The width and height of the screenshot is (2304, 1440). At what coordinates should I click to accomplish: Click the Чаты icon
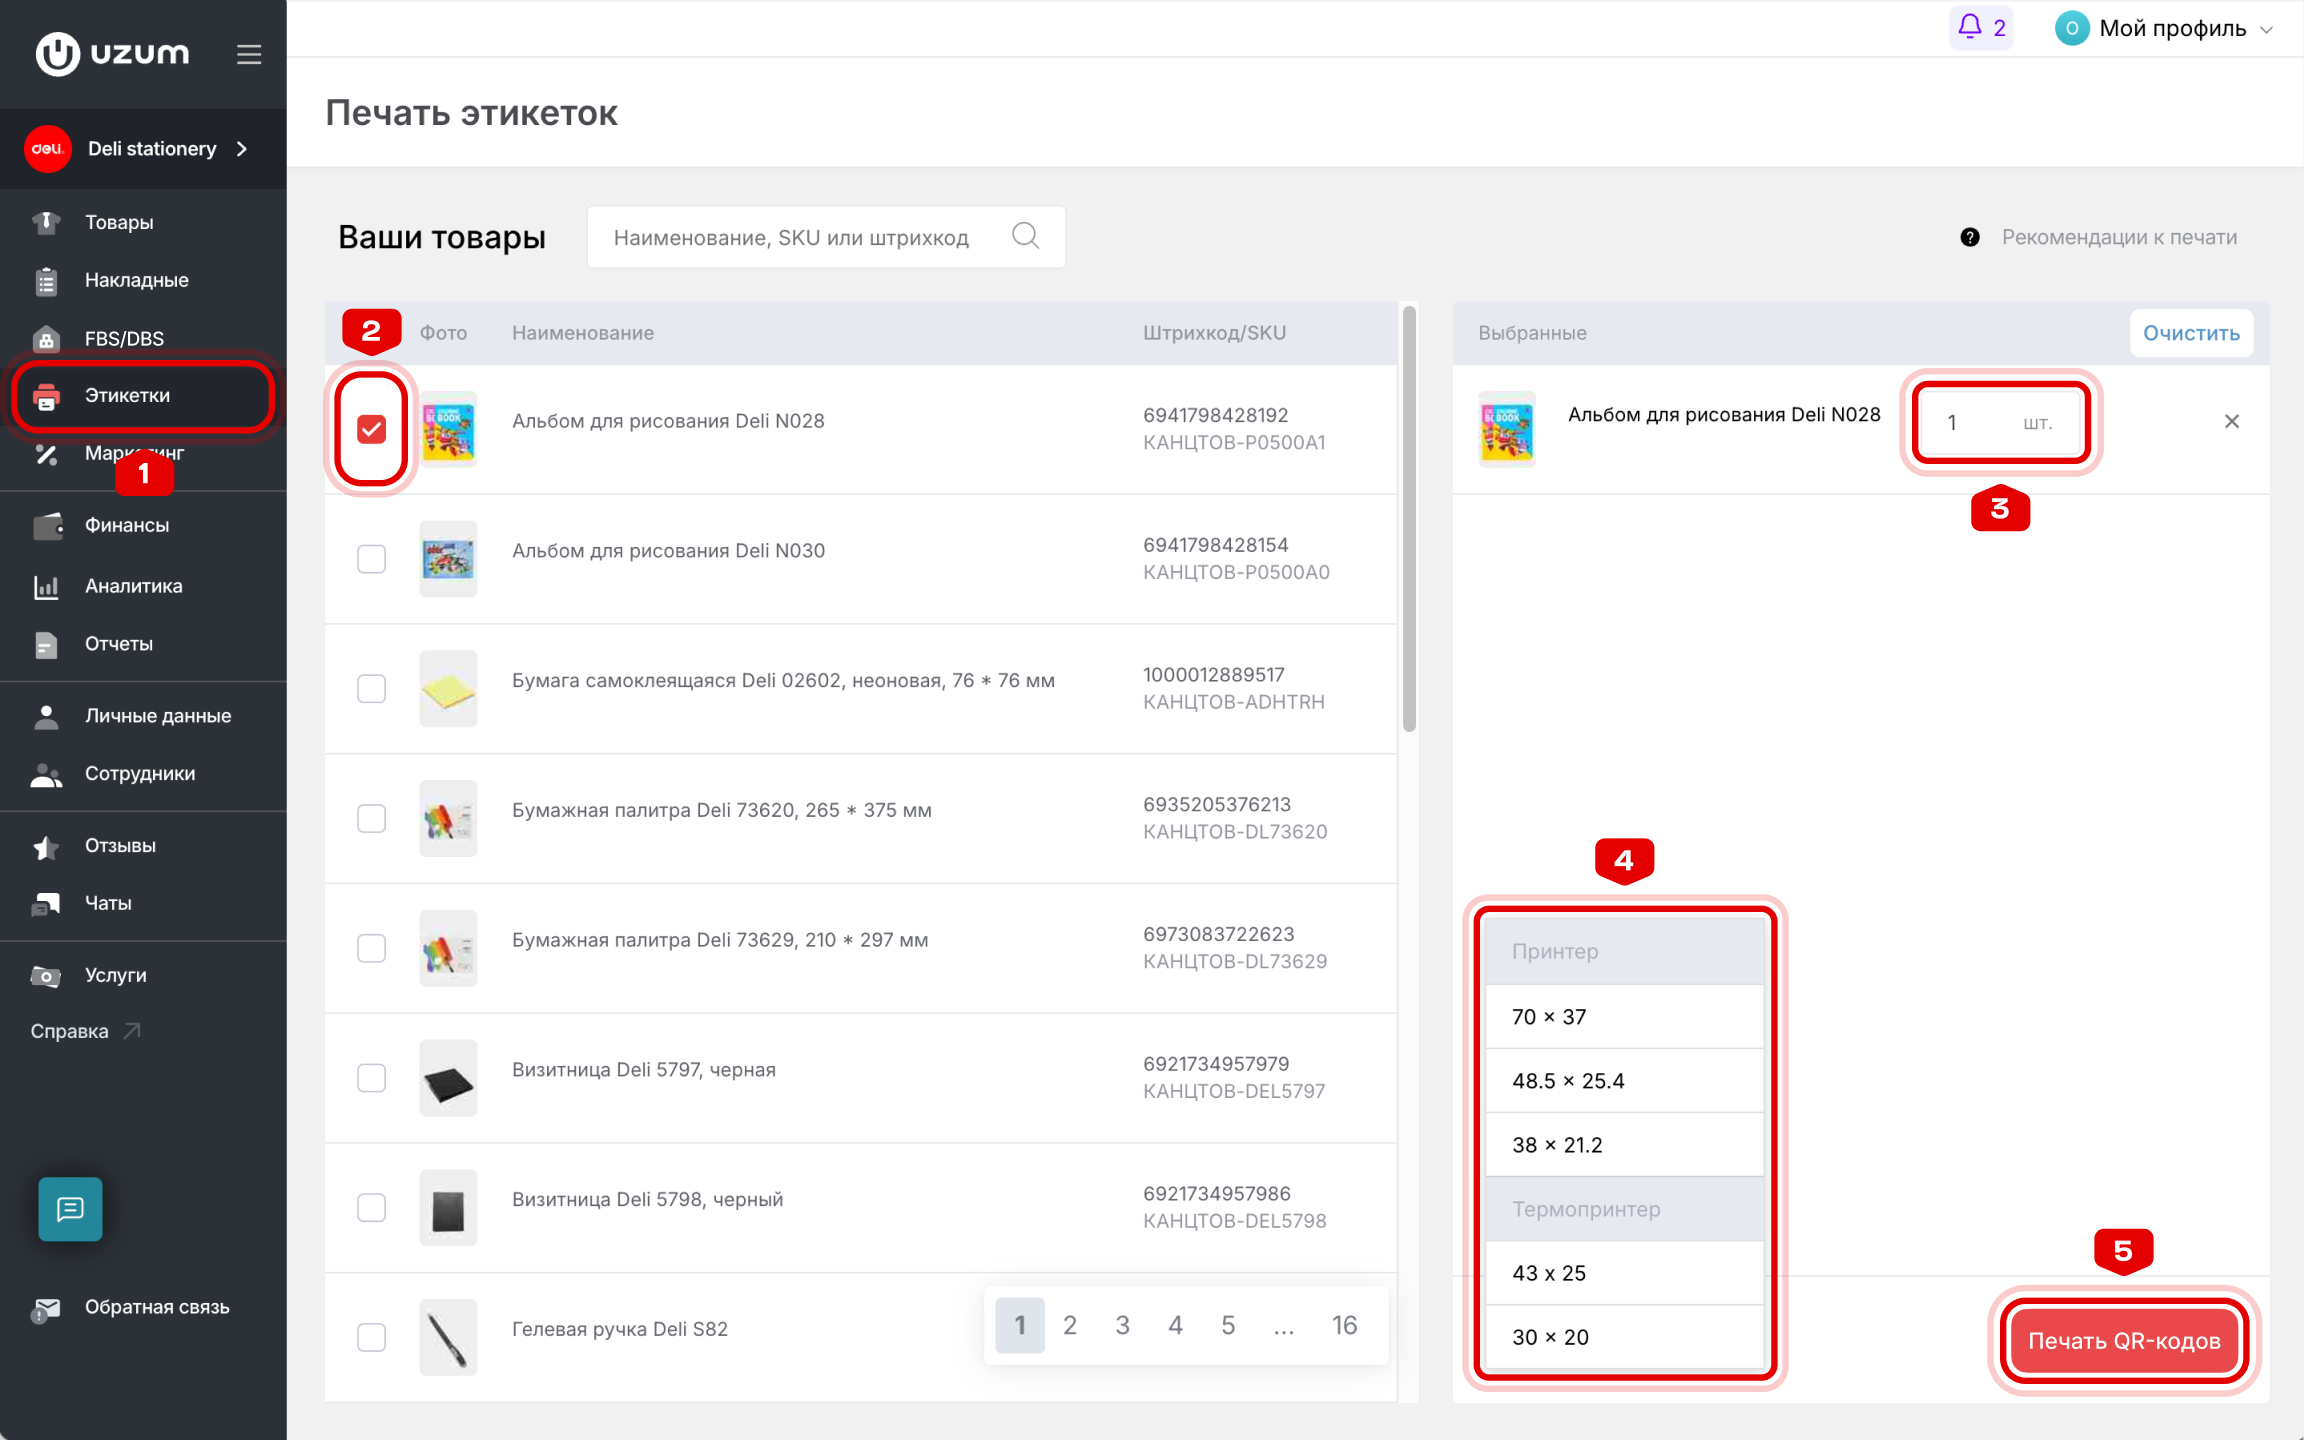tap(46, 903)
